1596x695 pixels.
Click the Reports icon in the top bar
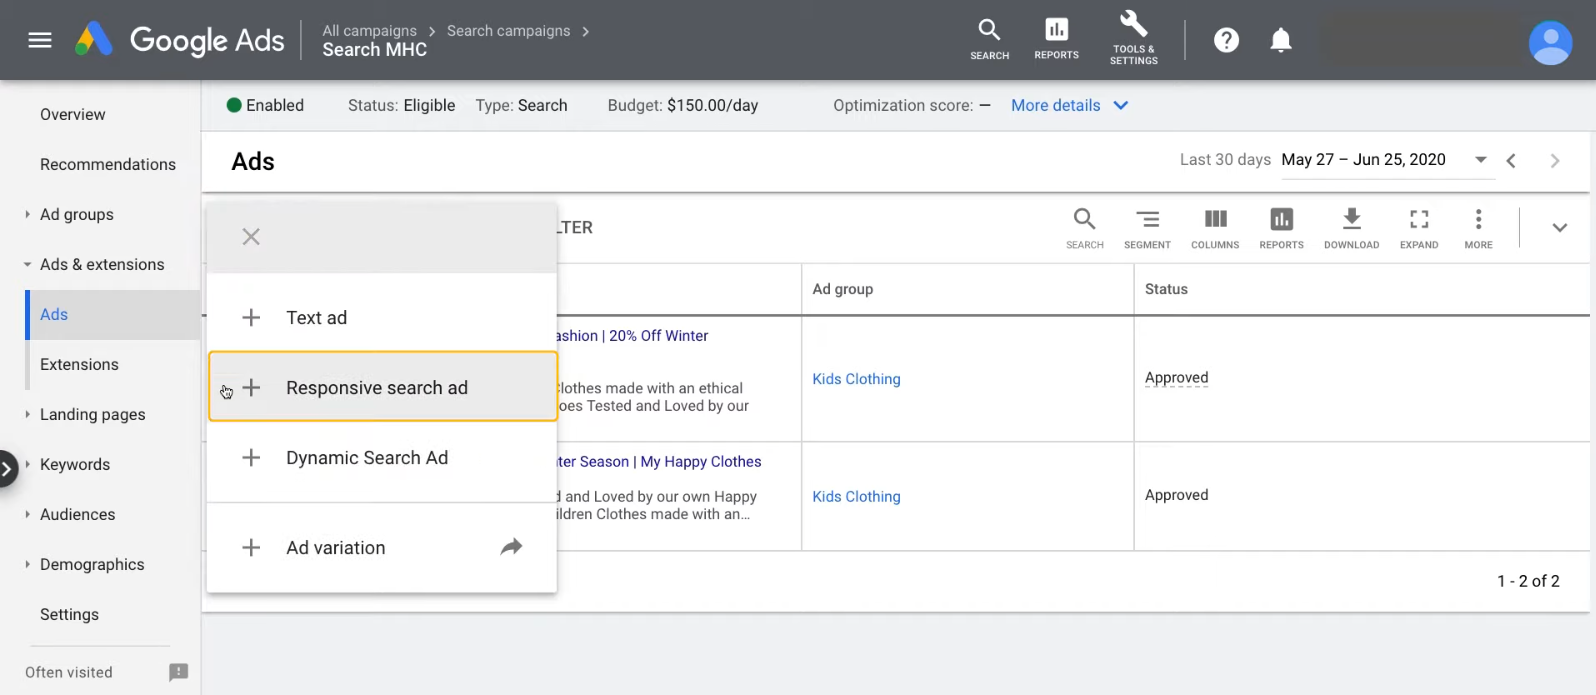1056,38
